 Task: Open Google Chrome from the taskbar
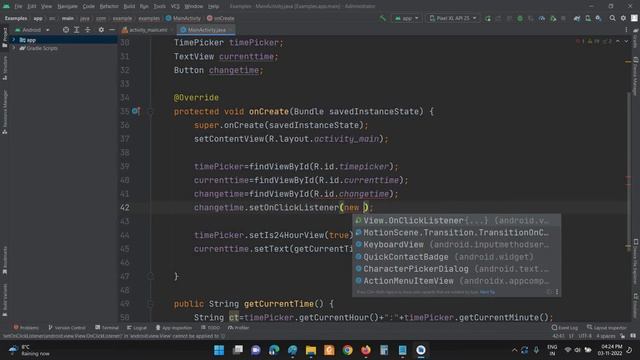(347, 350)
